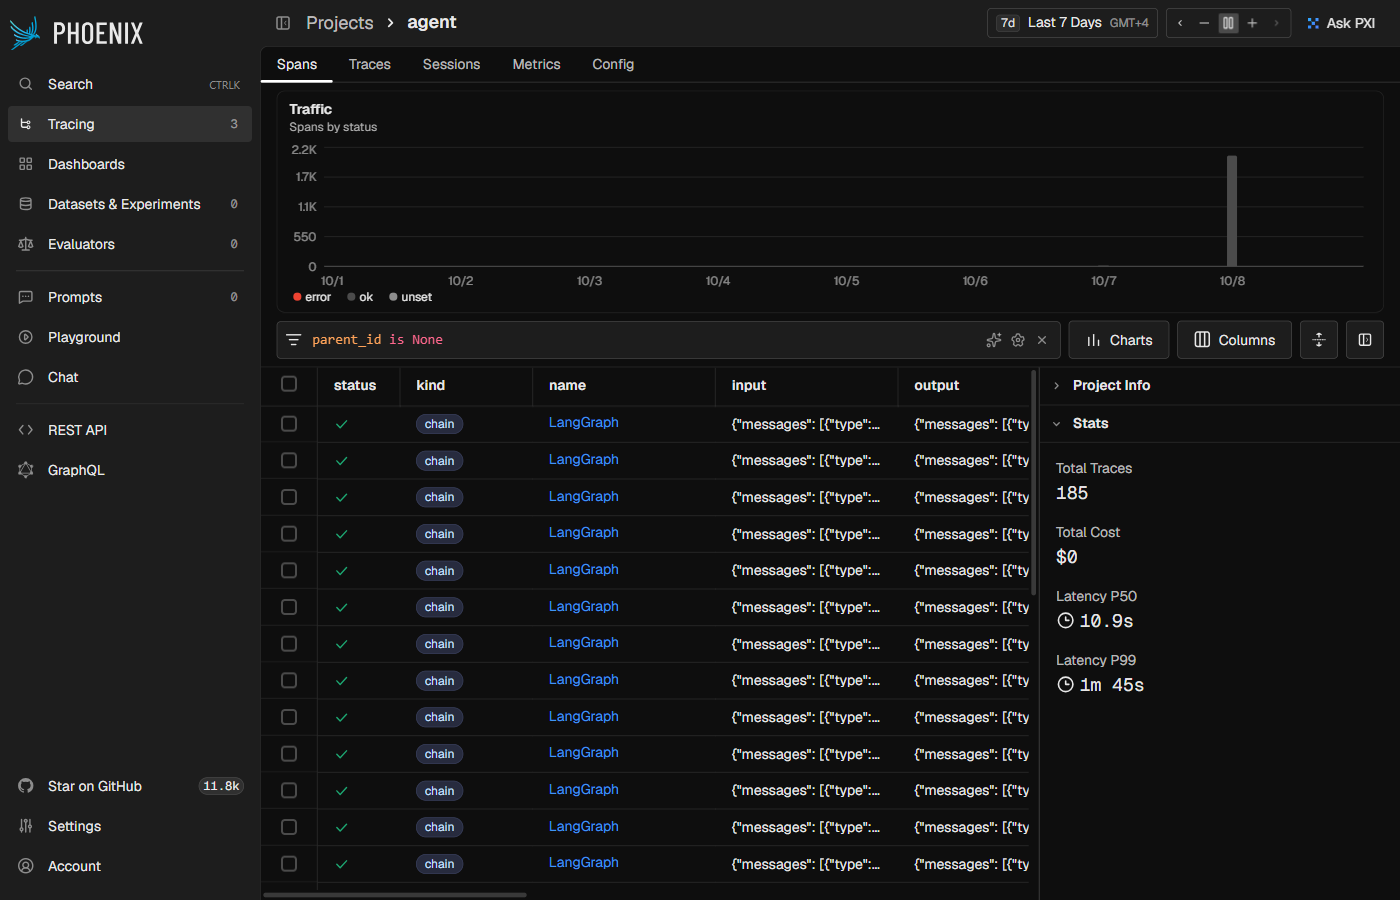
Task: Open GraphQL in the sidebar
Action: (x=130, y=470)
